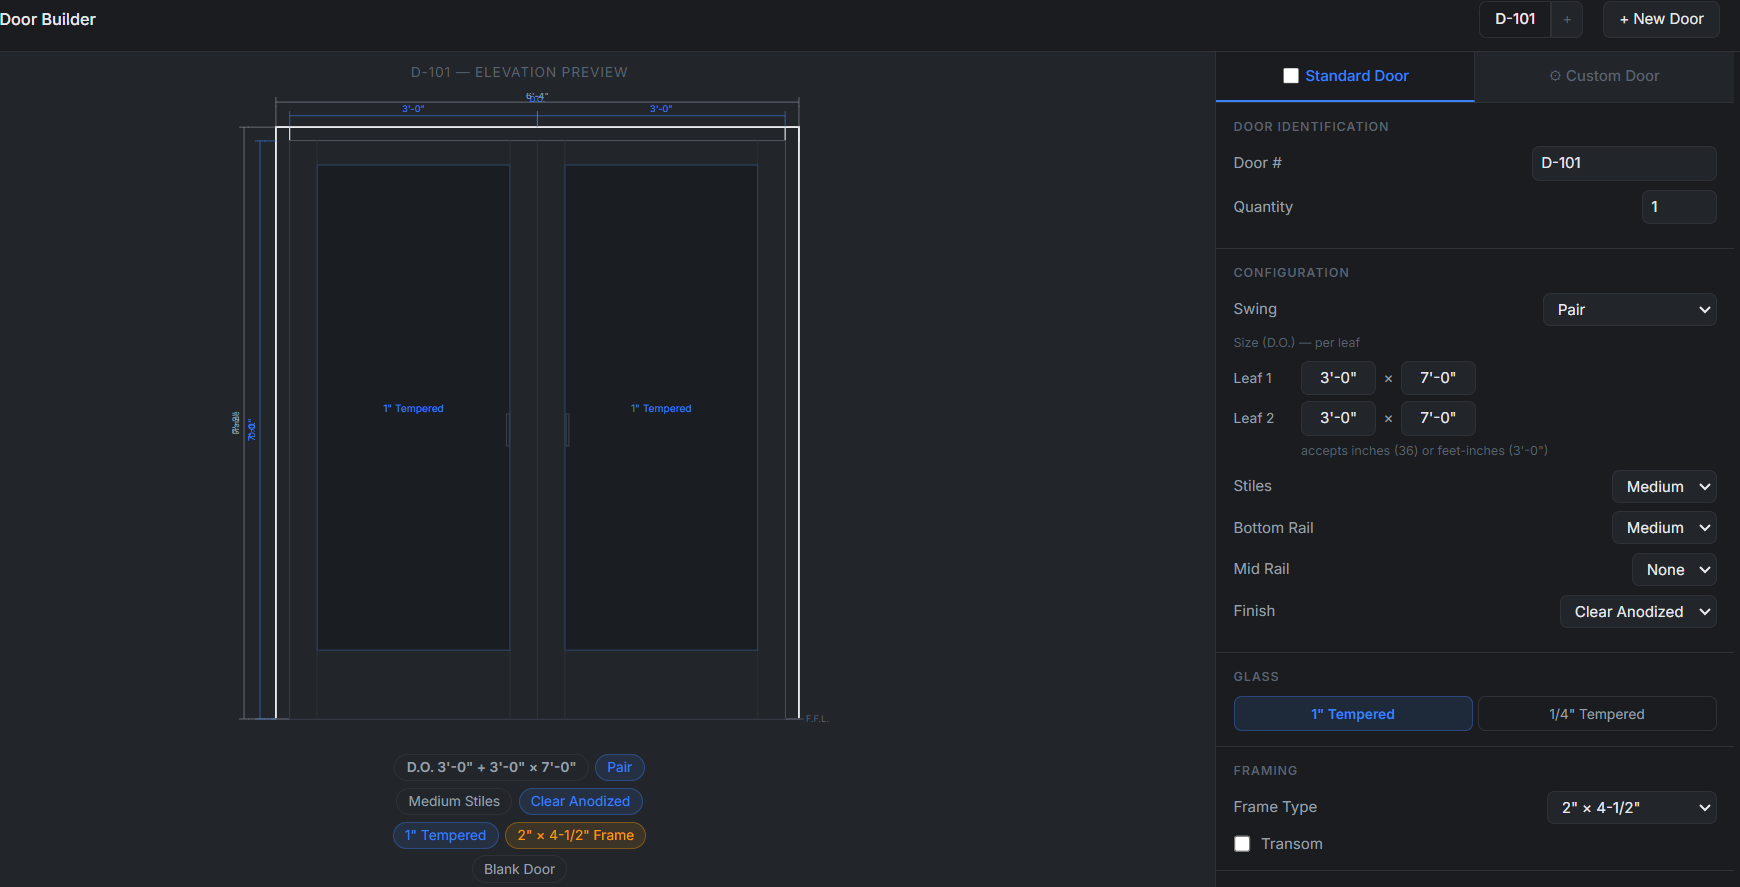
Task: Click the Medium Stiles badge
Action: [454, 801]
